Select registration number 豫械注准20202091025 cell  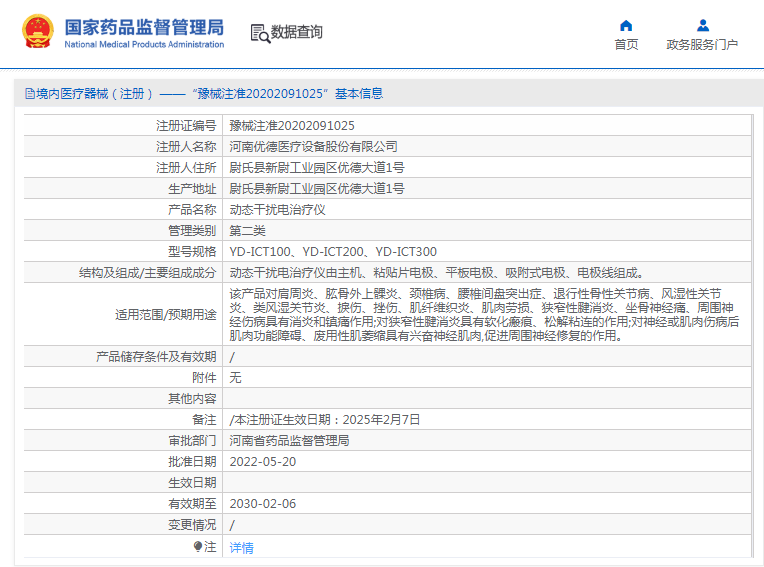point(292,126)
